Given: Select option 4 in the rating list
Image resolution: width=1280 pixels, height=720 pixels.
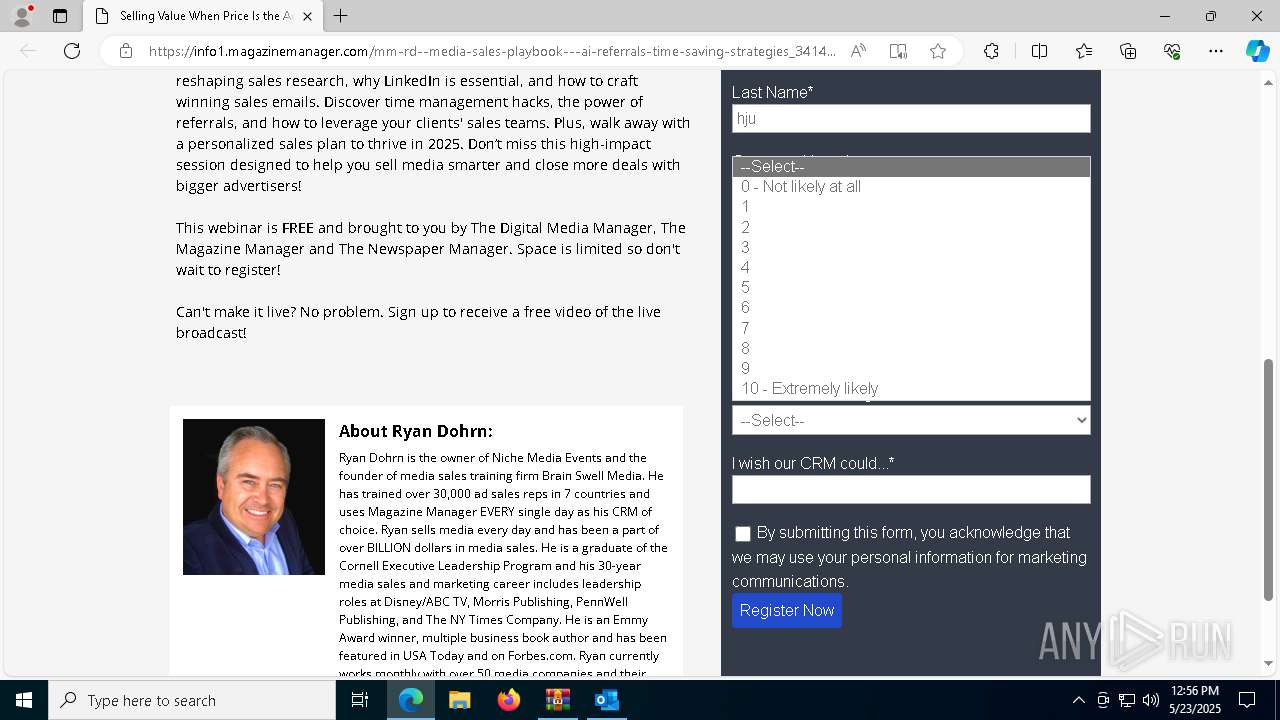Looking at the screenshot, I should pyautogui.click(x=911, y=267).
